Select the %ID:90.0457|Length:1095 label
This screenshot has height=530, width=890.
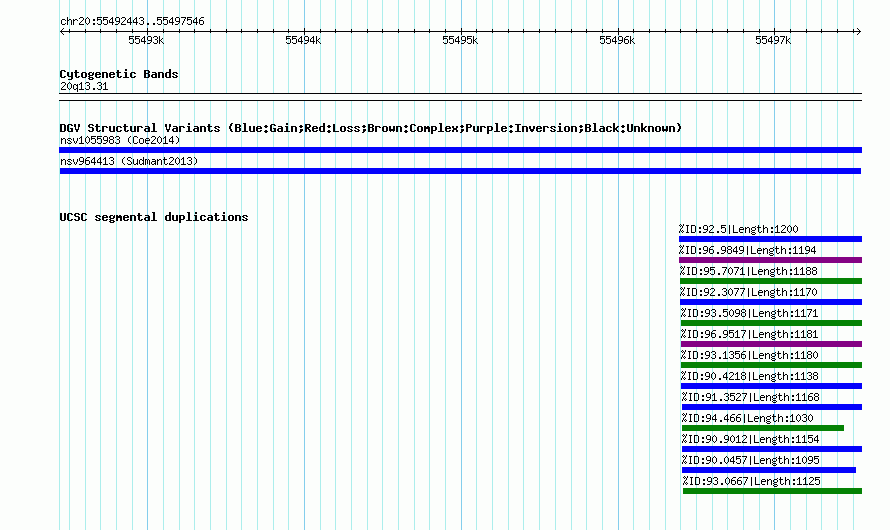[750, 460]
